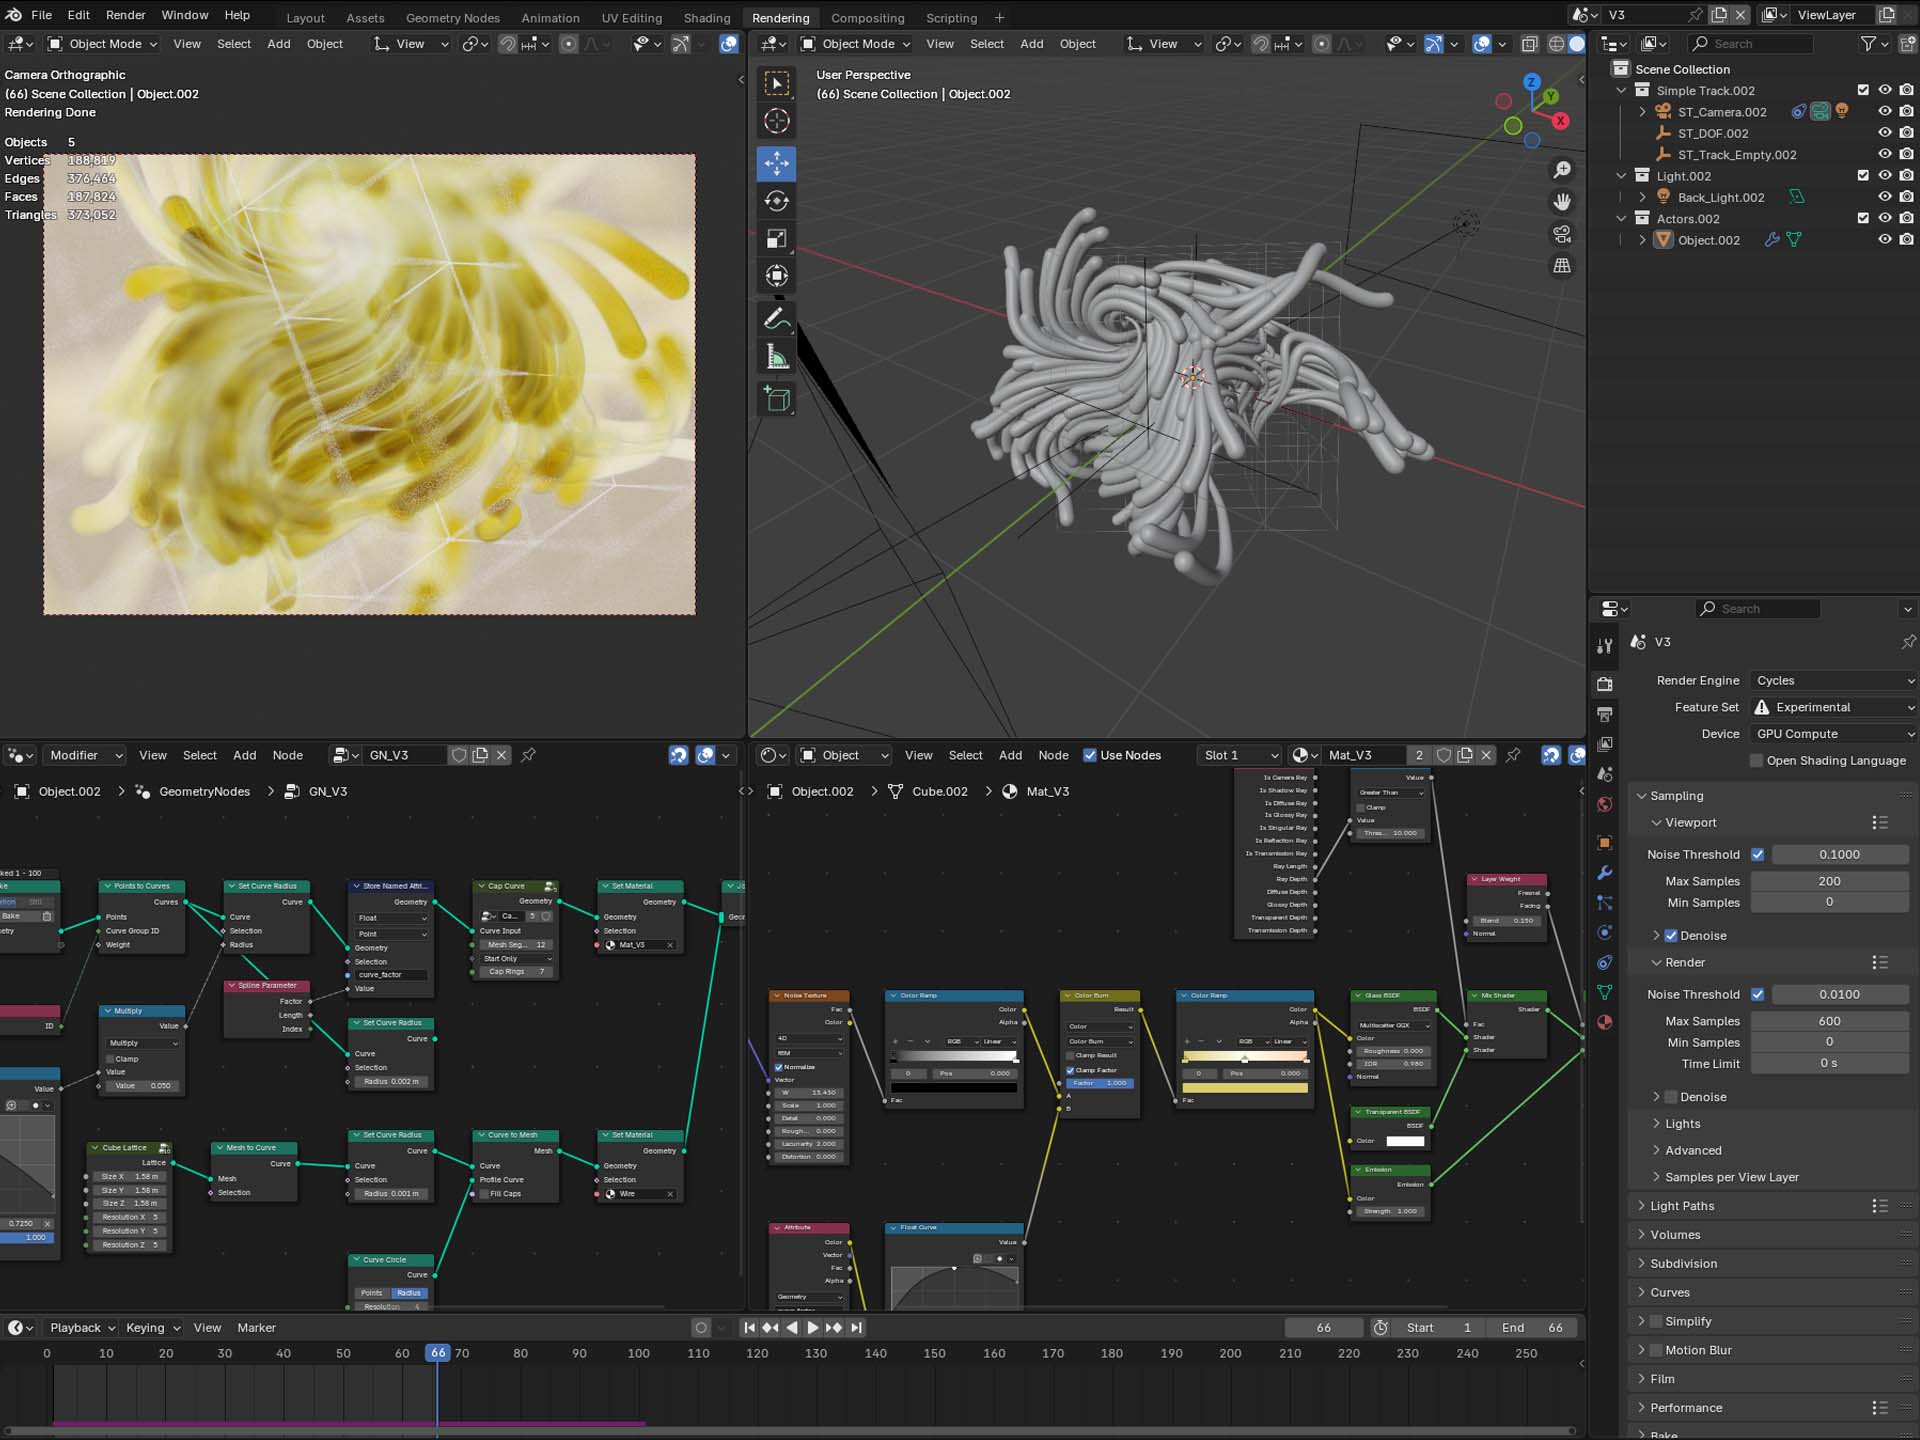Screen dimensions: 1920x1440
Task: Expand Object.002 in the outliner
Action: 1642,240
